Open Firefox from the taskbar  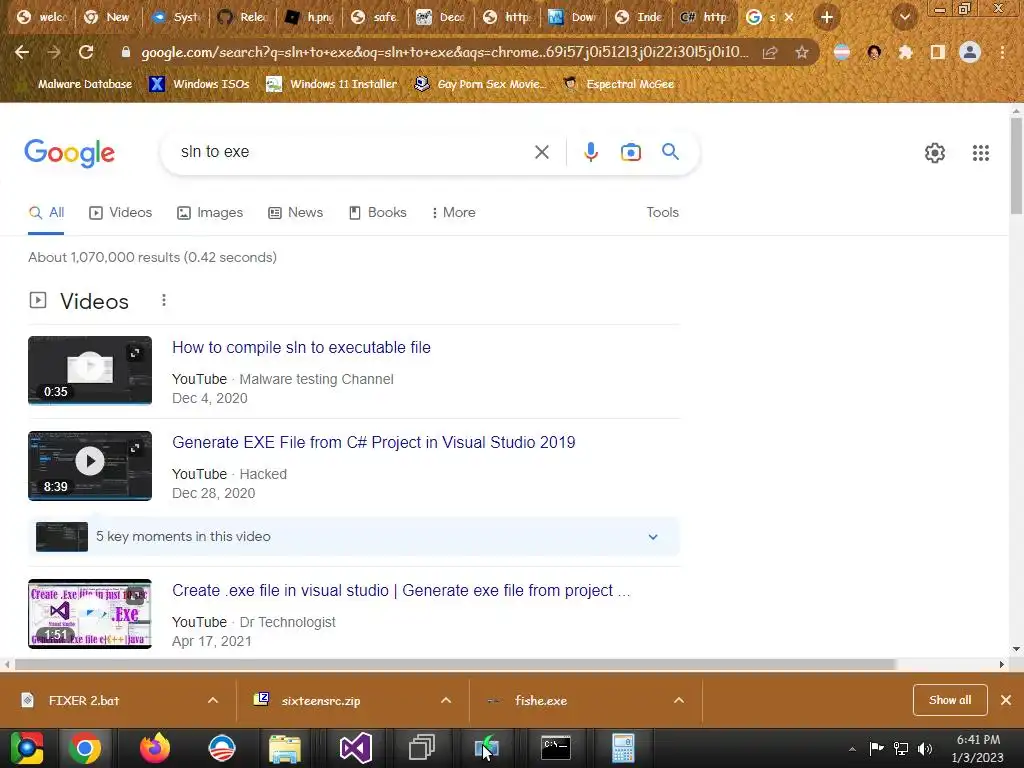point(155,748)
